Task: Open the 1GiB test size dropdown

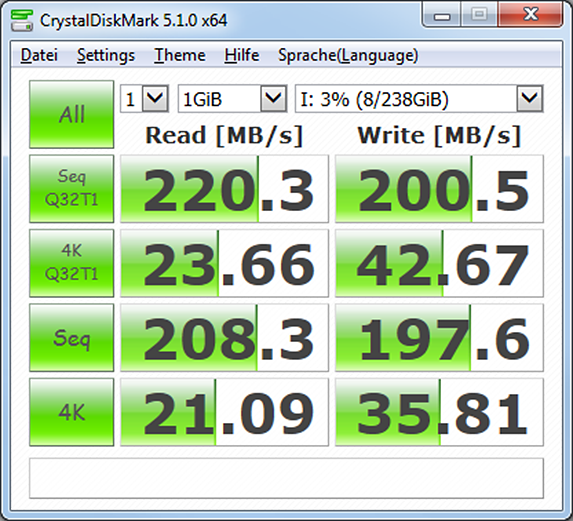Action: point(232,99)
